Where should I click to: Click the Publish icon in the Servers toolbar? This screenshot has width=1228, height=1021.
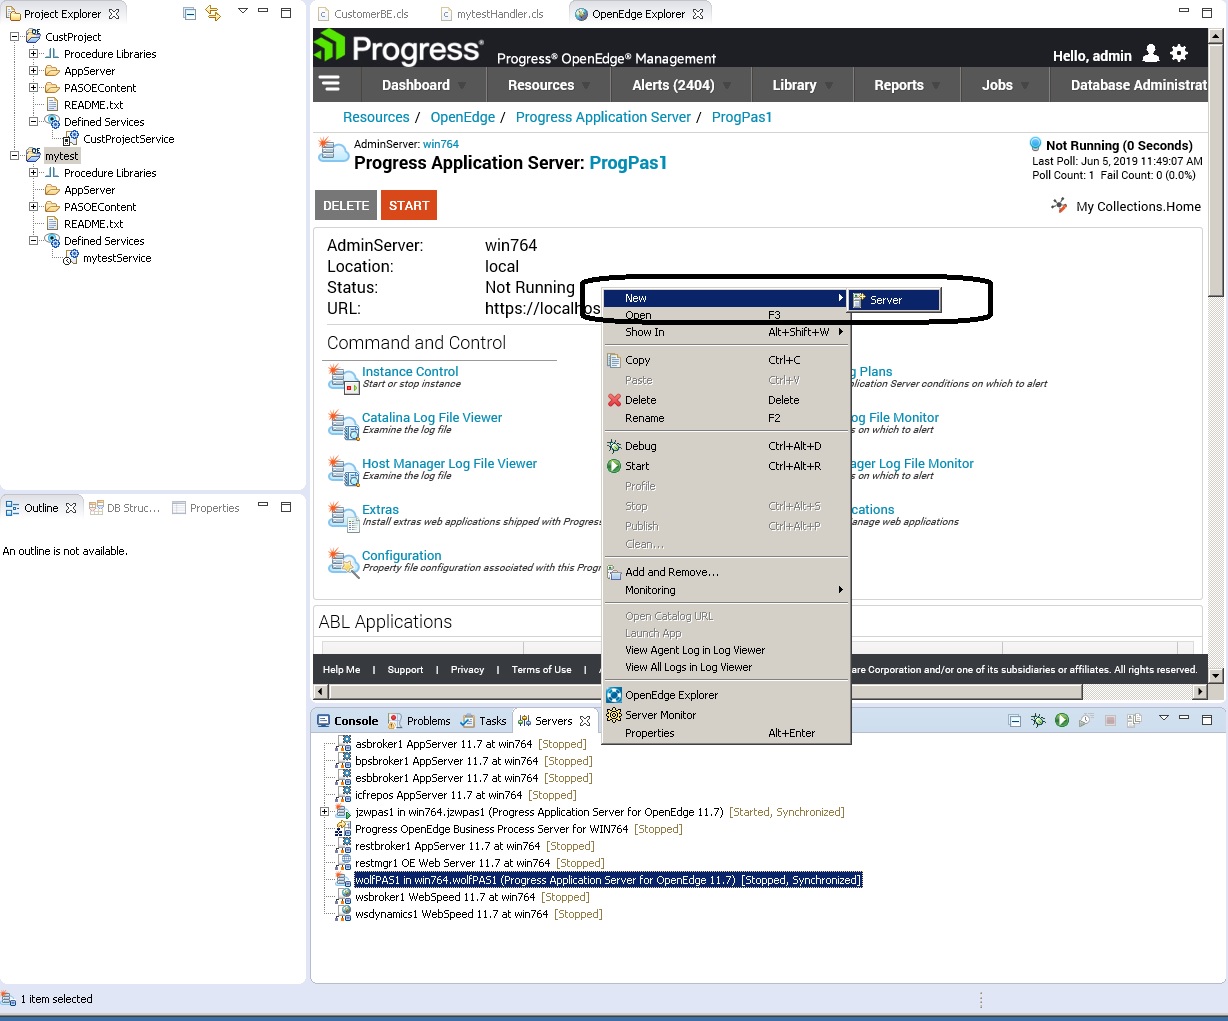point(1135,719)
